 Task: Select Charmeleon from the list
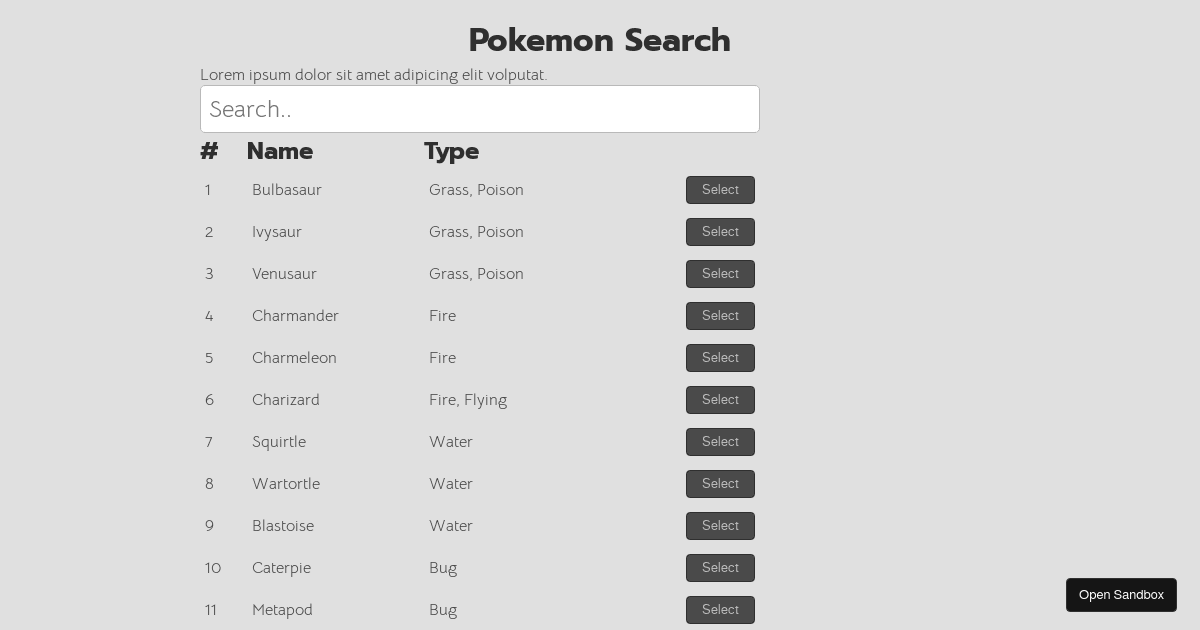[720, 358]
